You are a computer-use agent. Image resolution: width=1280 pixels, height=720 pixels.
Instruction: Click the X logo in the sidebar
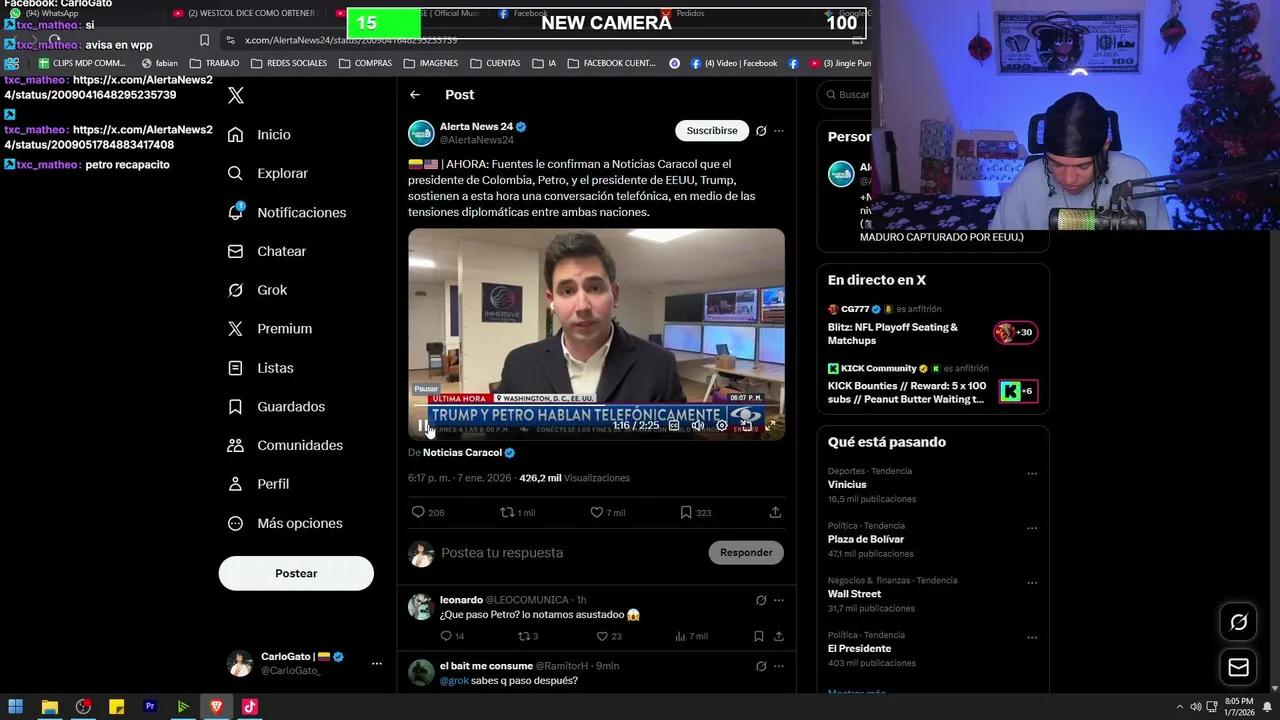point(236,95)
